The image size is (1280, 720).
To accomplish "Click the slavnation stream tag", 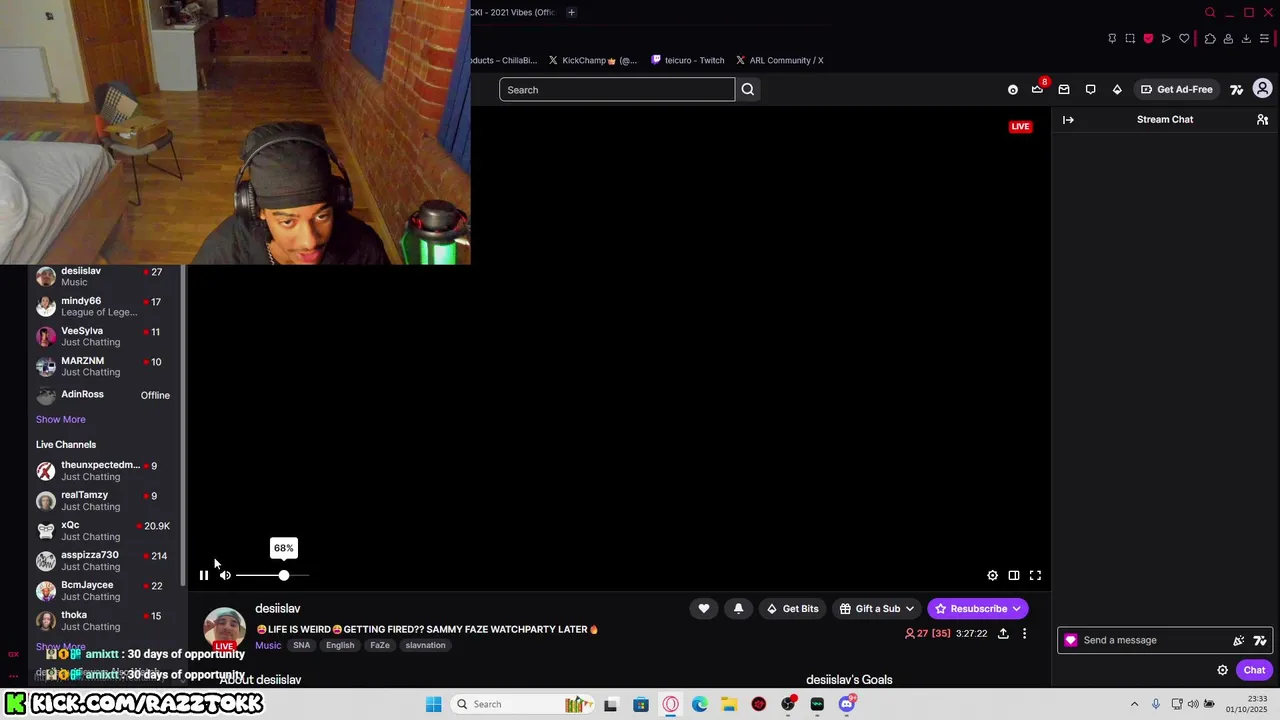I will [x=425, y=645].
